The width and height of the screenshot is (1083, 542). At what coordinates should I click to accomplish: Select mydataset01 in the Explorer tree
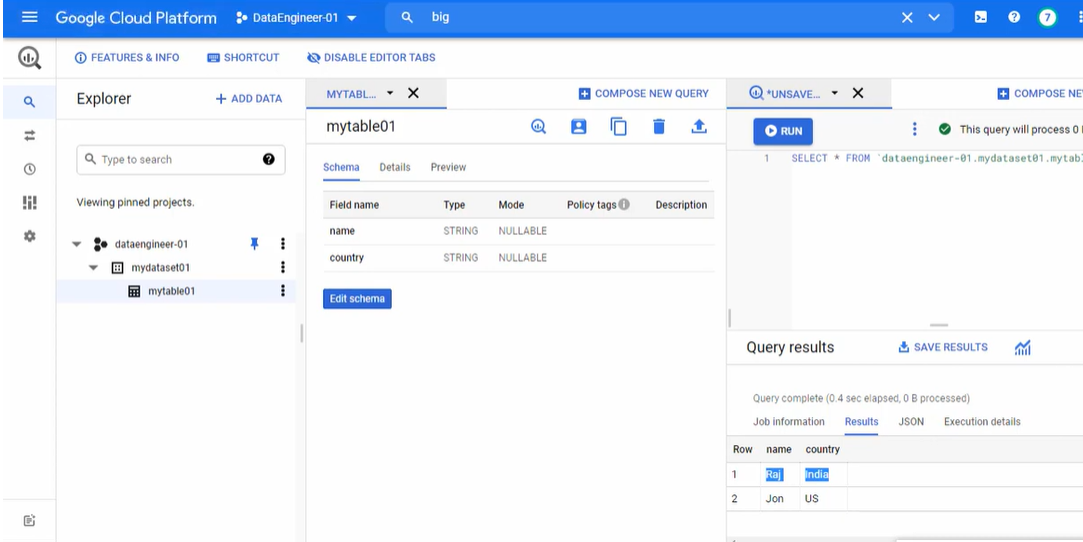(x=160, y=268)
